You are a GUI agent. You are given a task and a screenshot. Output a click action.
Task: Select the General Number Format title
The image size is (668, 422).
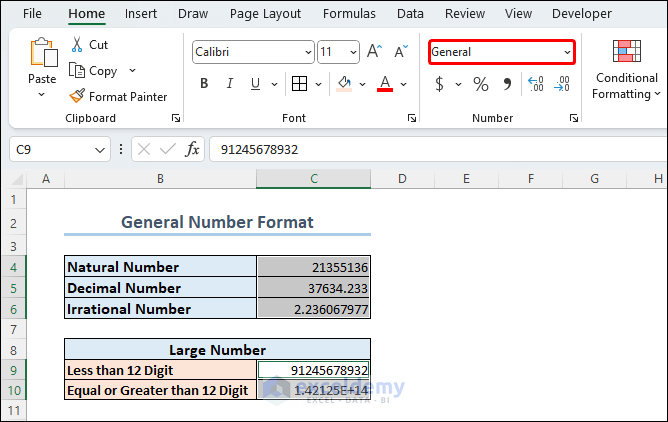[217, 222]
